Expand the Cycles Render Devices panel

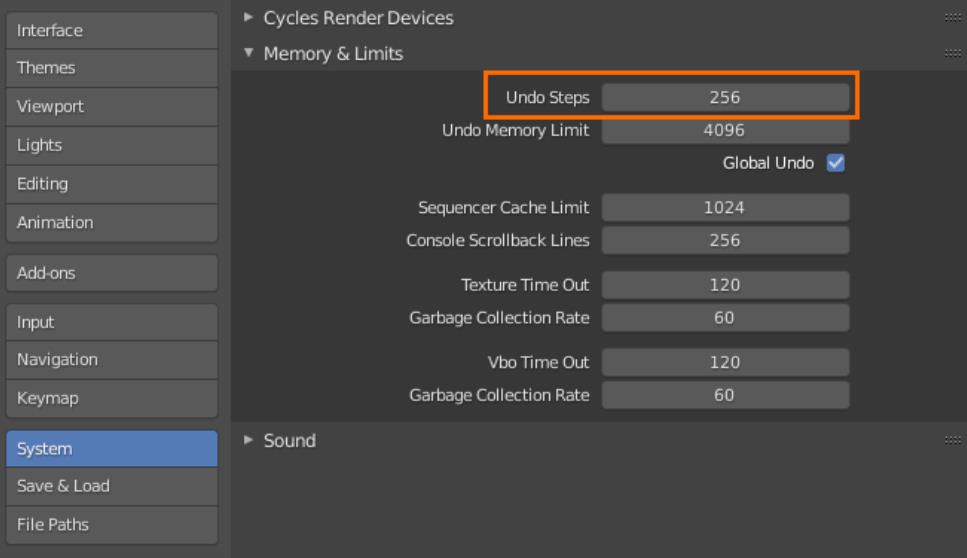(249, 17)
